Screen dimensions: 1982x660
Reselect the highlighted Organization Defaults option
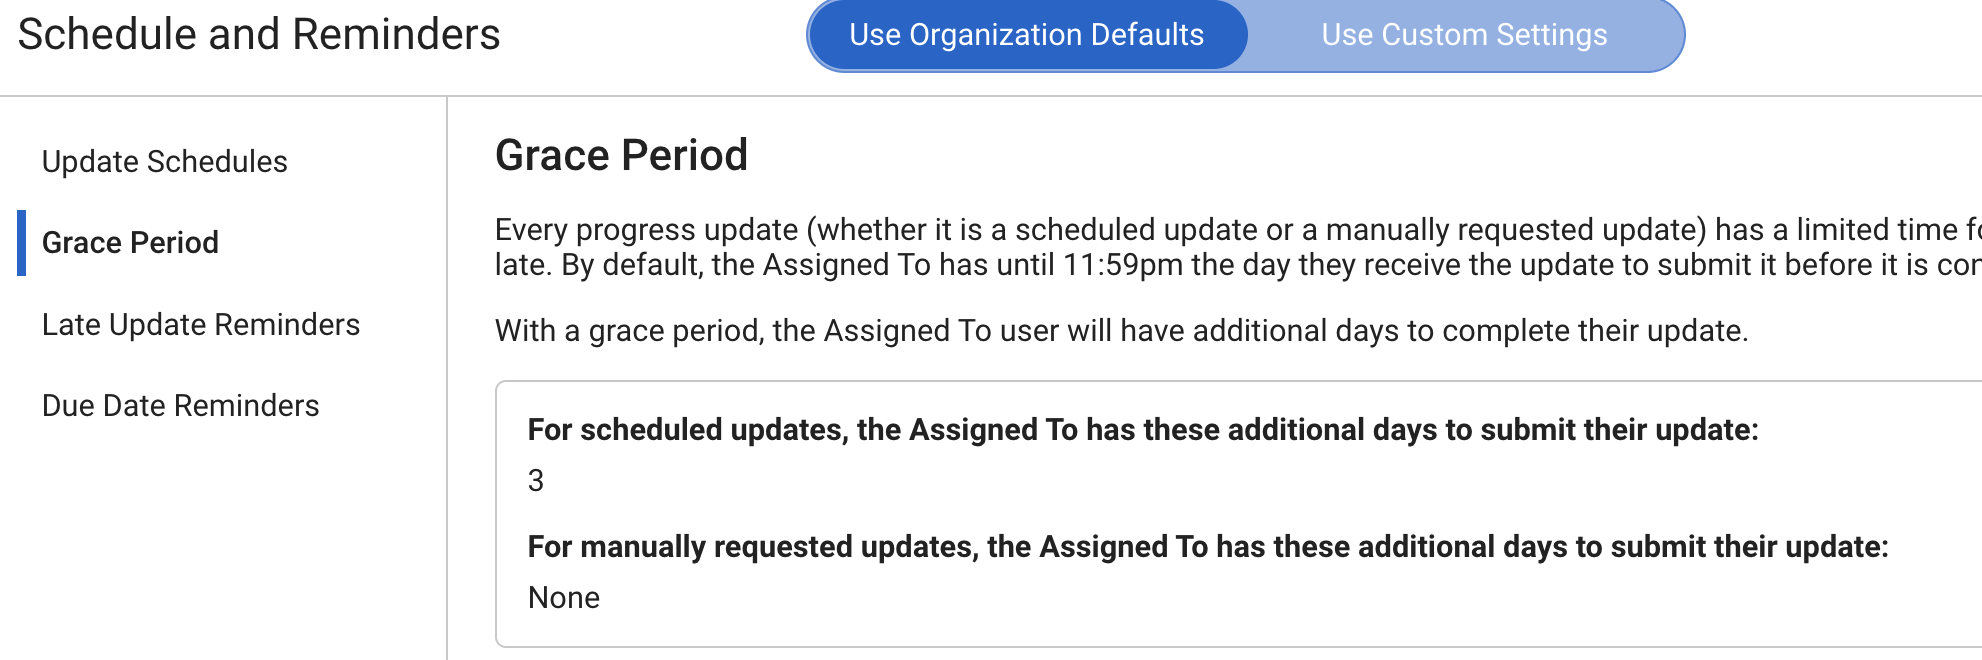1027,34
